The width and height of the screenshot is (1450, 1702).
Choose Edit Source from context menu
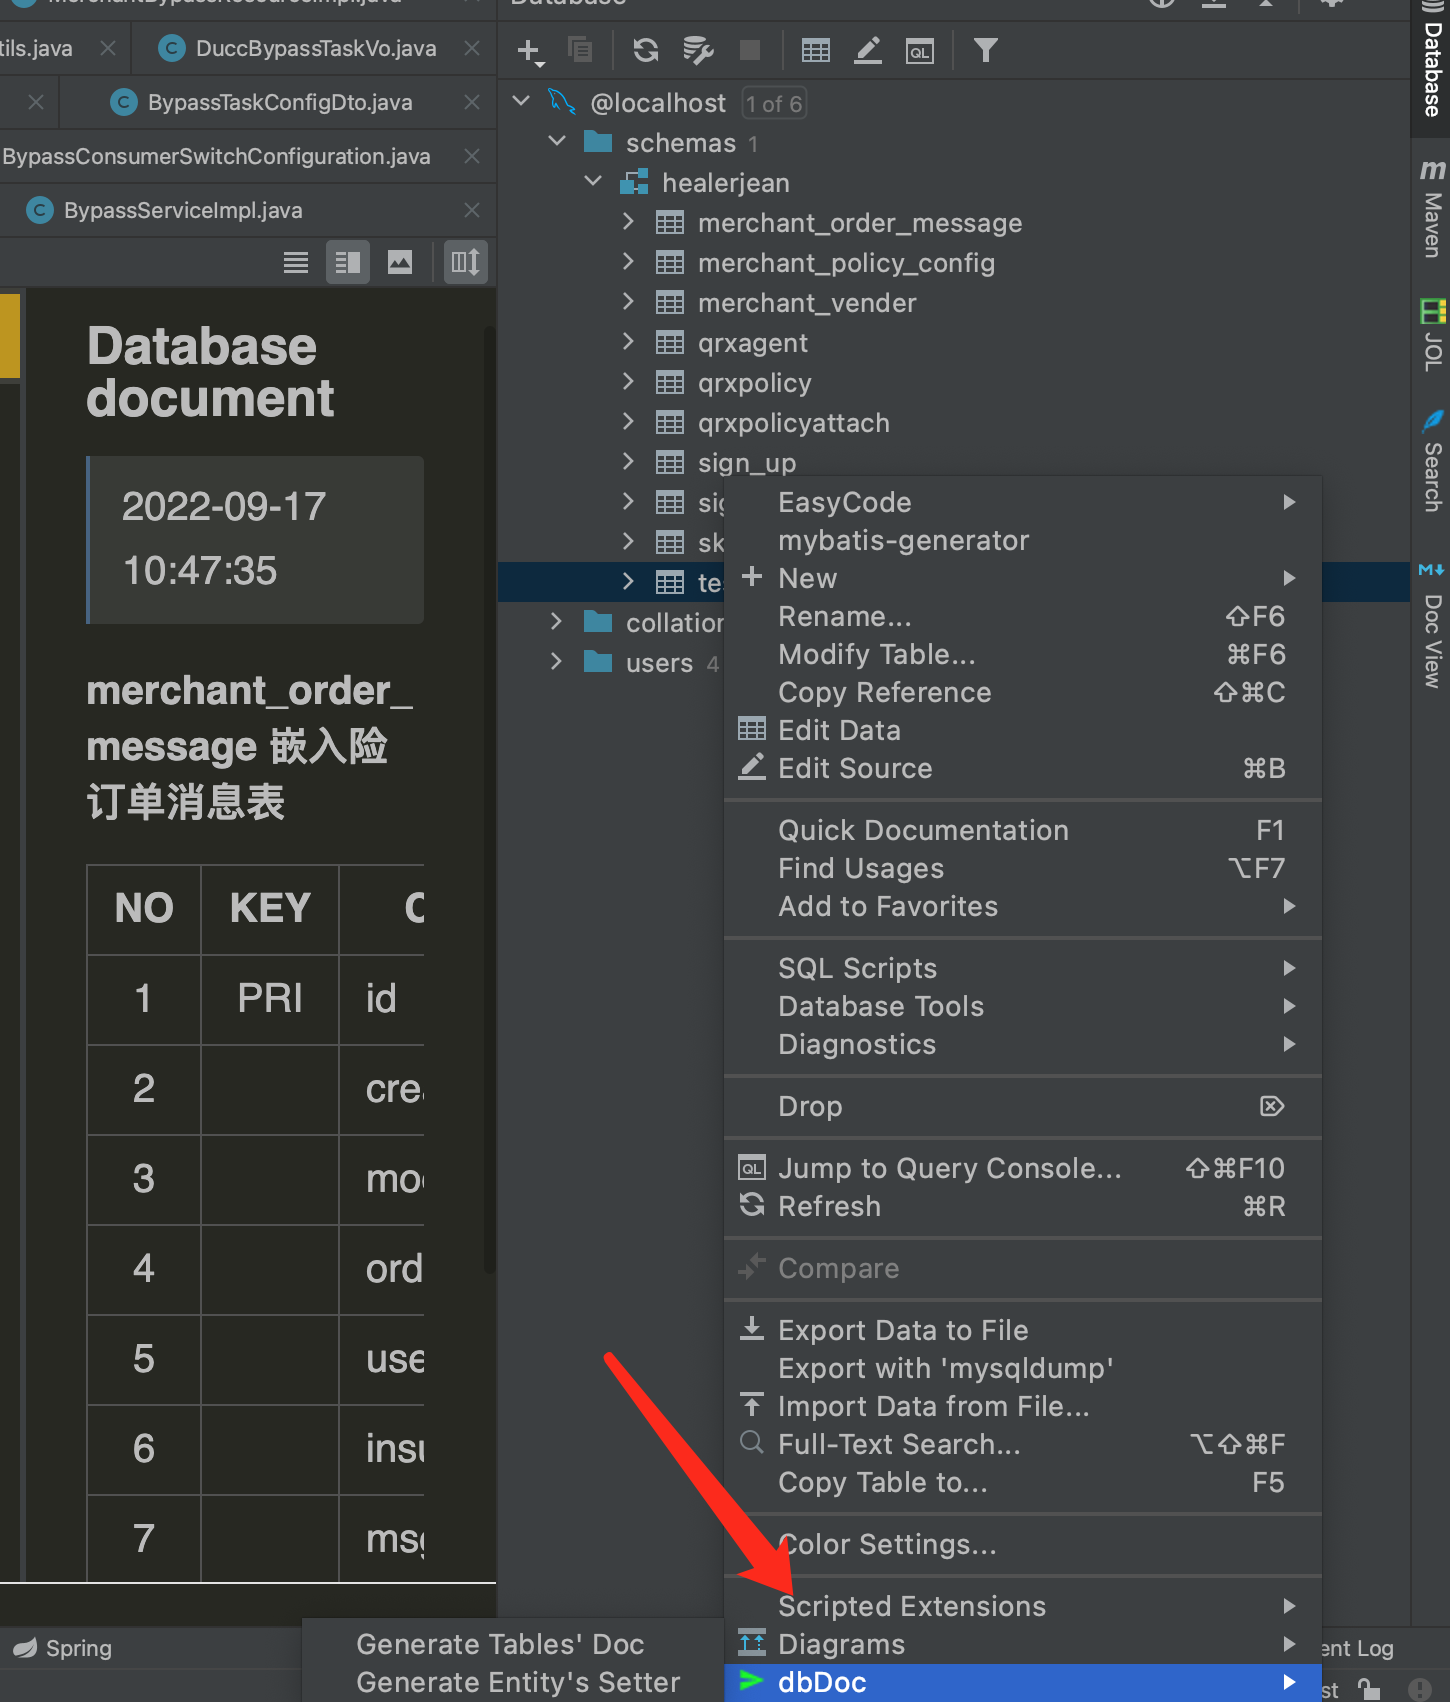click(1023, 768)
